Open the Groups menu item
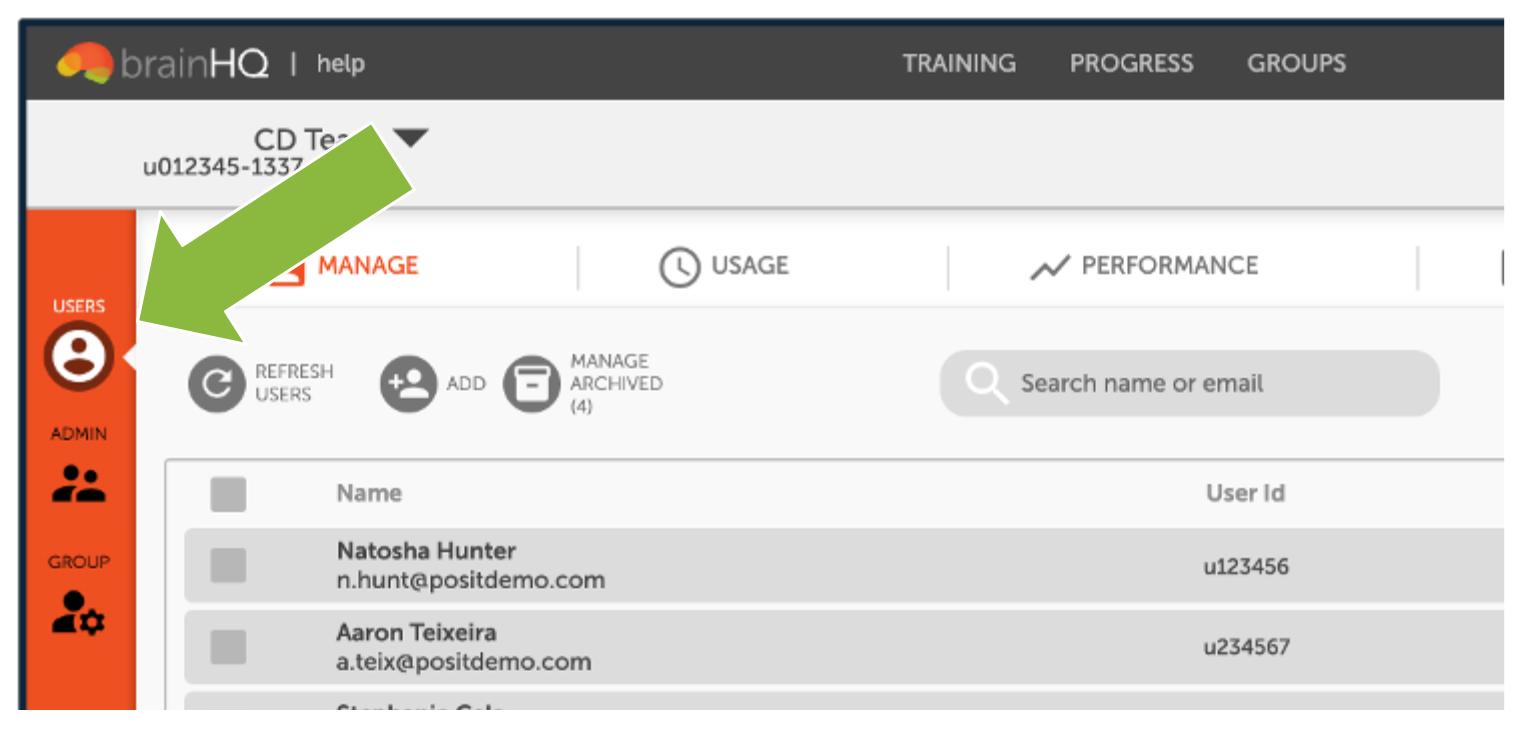This screenshot has width=1527, height=746. (x=1296, y=63)
